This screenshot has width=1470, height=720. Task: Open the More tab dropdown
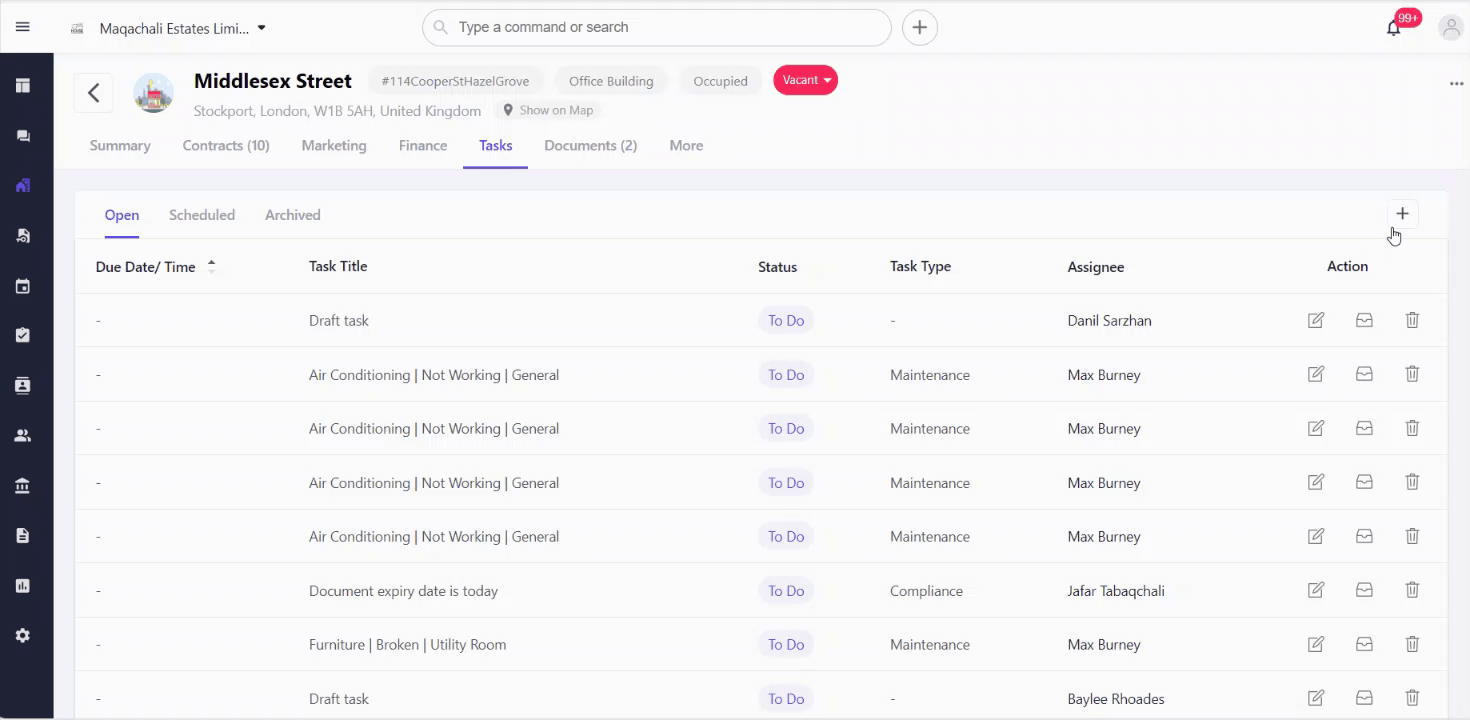(686, 146)
